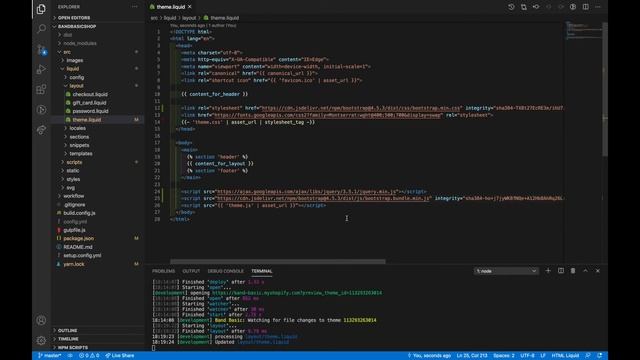The image size is (640, 360).
Task: Expand the sections folder
Action: coord(98,137)
